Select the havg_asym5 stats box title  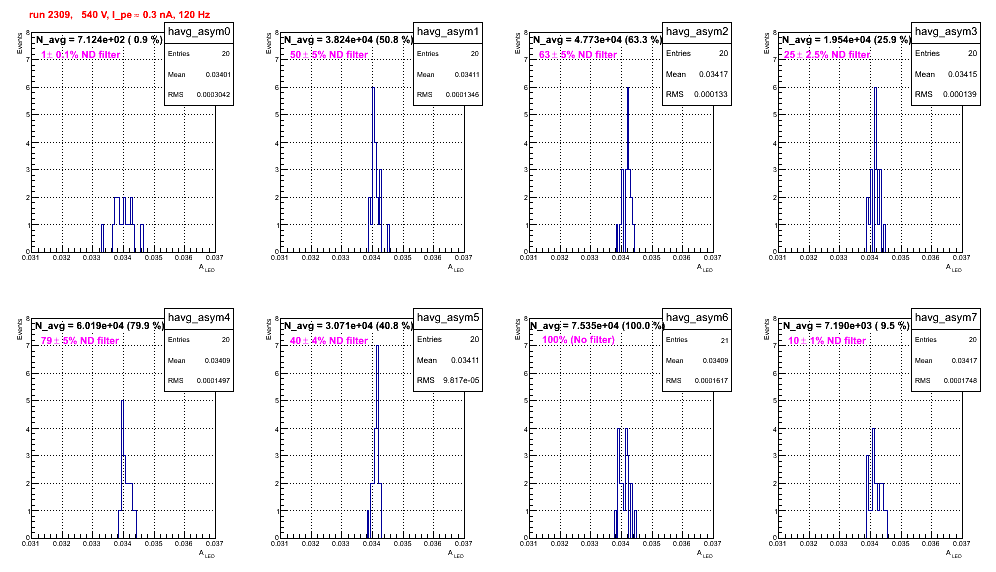(448, 317)
